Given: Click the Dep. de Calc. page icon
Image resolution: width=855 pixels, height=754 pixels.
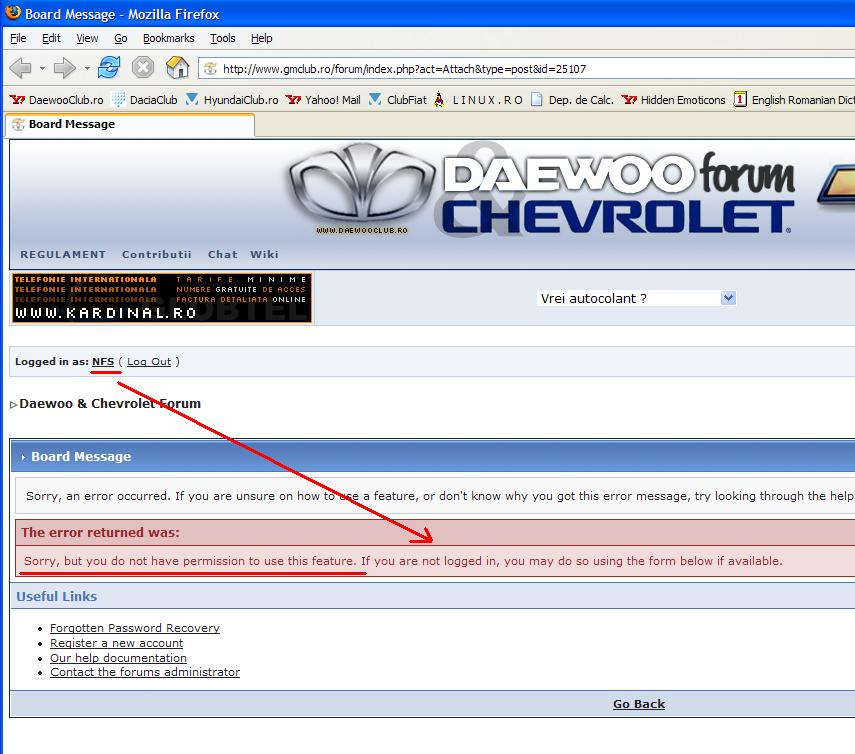Looking at the screenshot, I should [x=537, y=100].
